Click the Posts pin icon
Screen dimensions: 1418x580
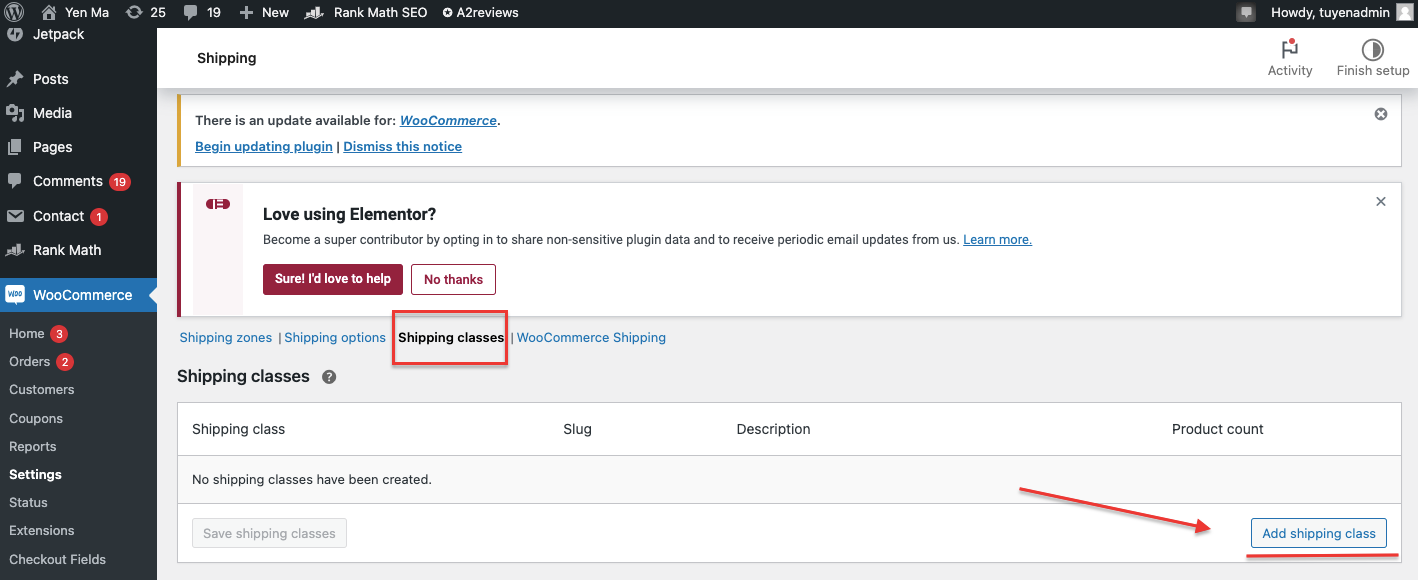15,79
